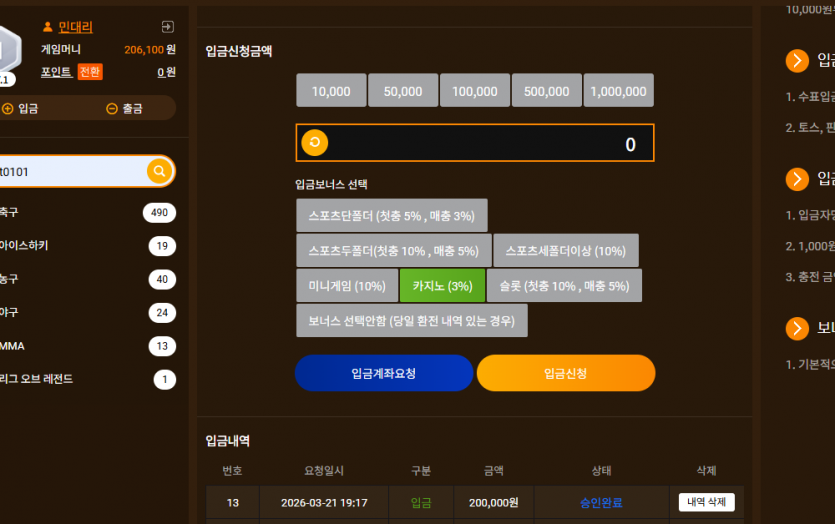The width and height of the screenshot is (835, 524).
Task: Choose 보너스 선택안함 option
Action: (412, 321)
